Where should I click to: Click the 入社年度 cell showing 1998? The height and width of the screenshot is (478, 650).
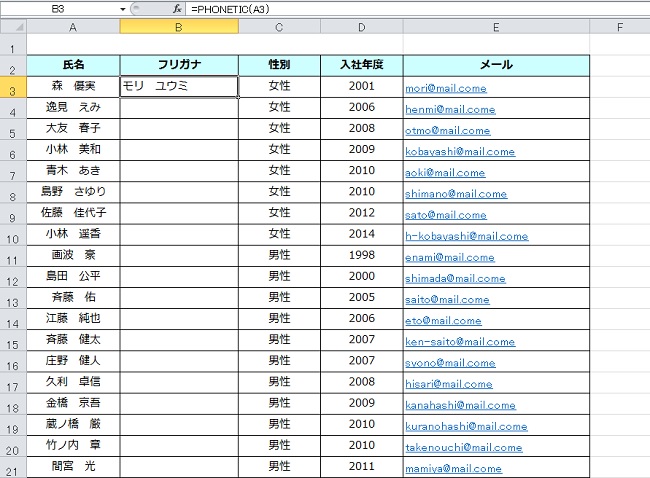pyautogui.click(x=362, y=255)
